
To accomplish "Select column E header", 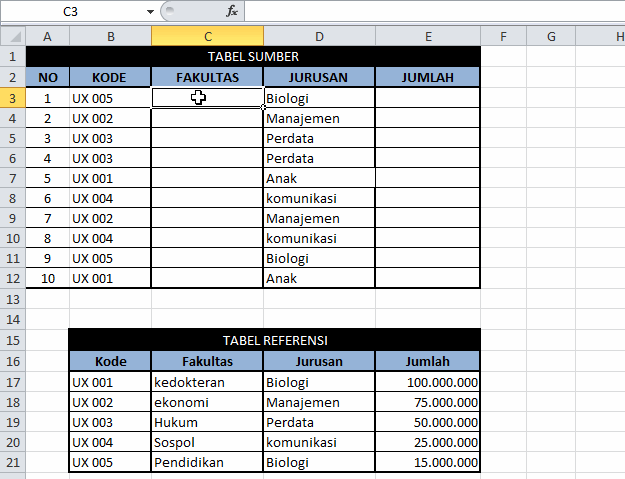I will click(x=427, y=37).
